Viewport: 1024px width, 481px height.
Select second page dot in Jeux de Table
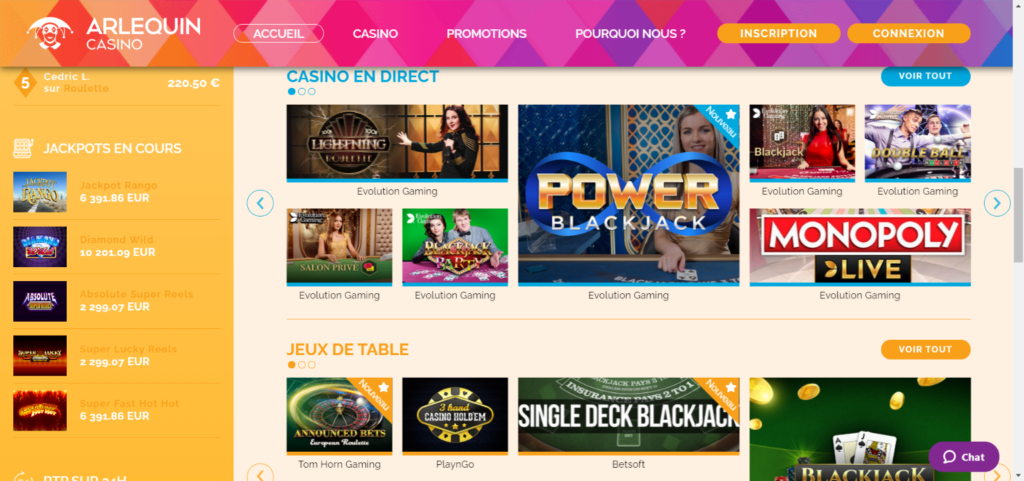[302, 365]
